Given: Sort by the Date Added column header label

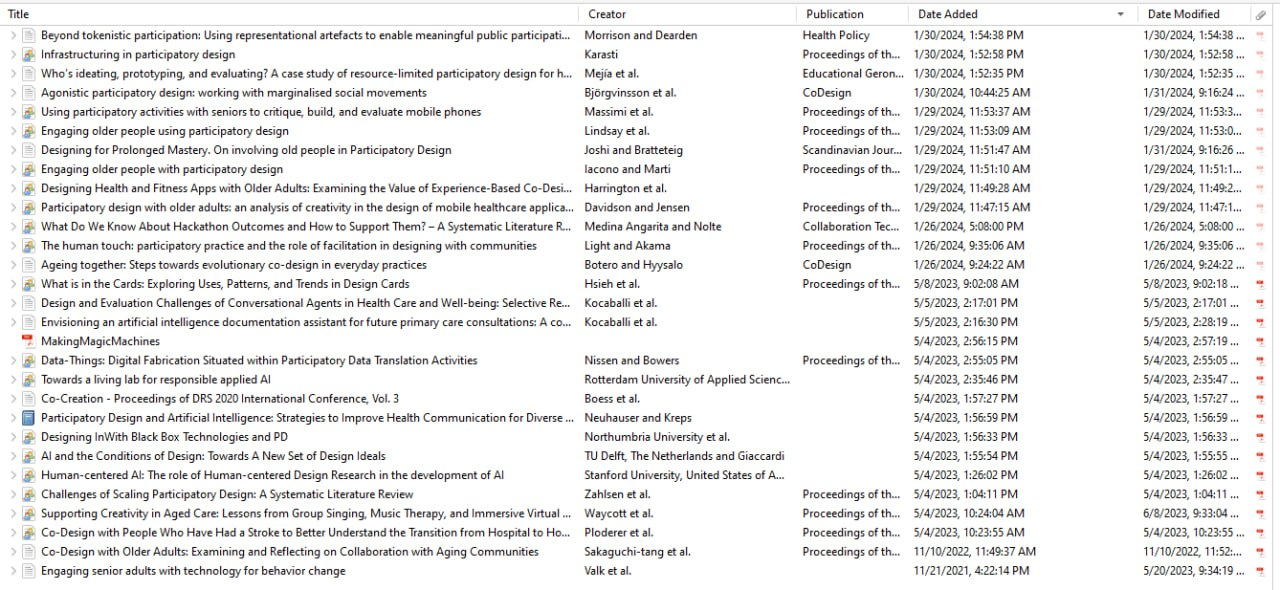Looking at the screenshot, I should click(x=948, y=14).
